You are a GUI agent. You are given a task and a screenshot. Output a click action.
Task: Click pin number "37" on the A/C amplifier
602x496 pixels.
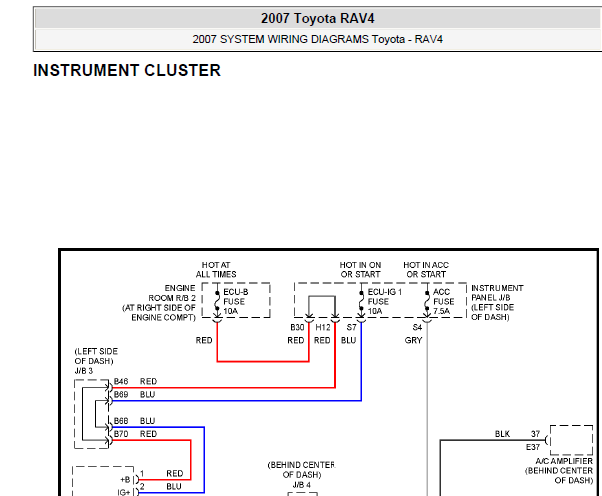(536, 434)
